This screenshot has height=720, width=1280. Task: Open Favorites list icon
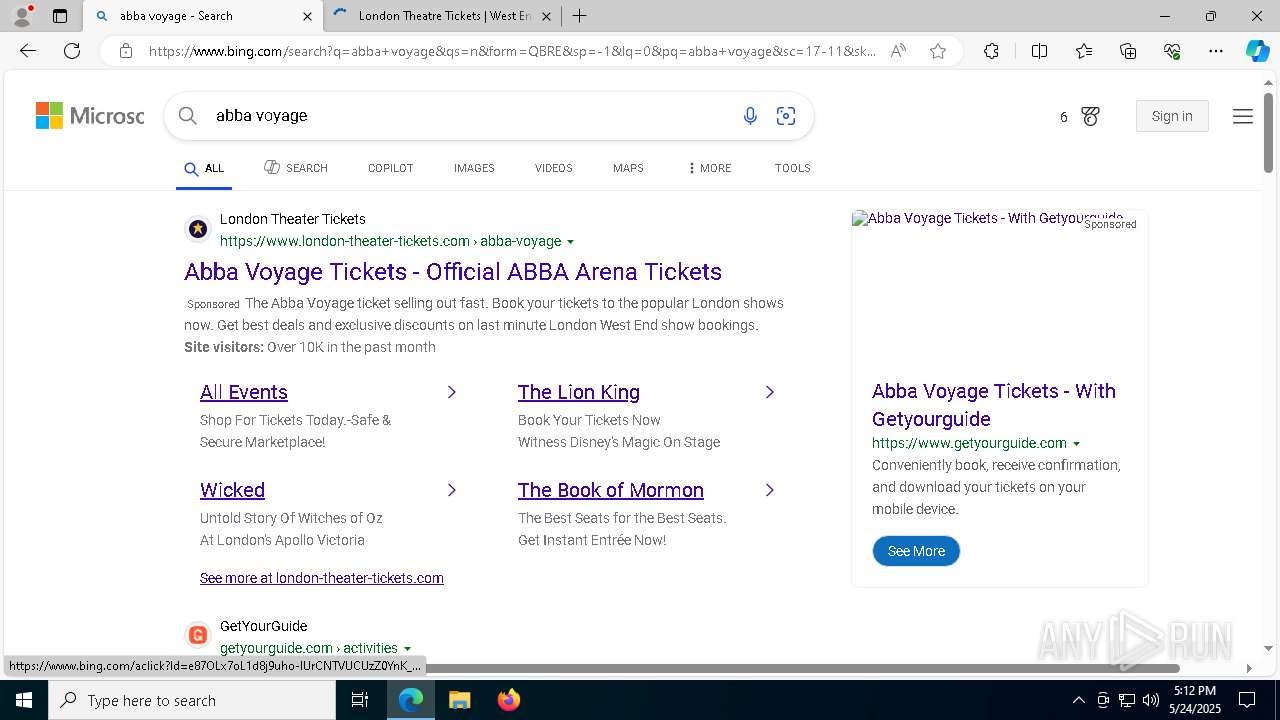(1084, 51)
